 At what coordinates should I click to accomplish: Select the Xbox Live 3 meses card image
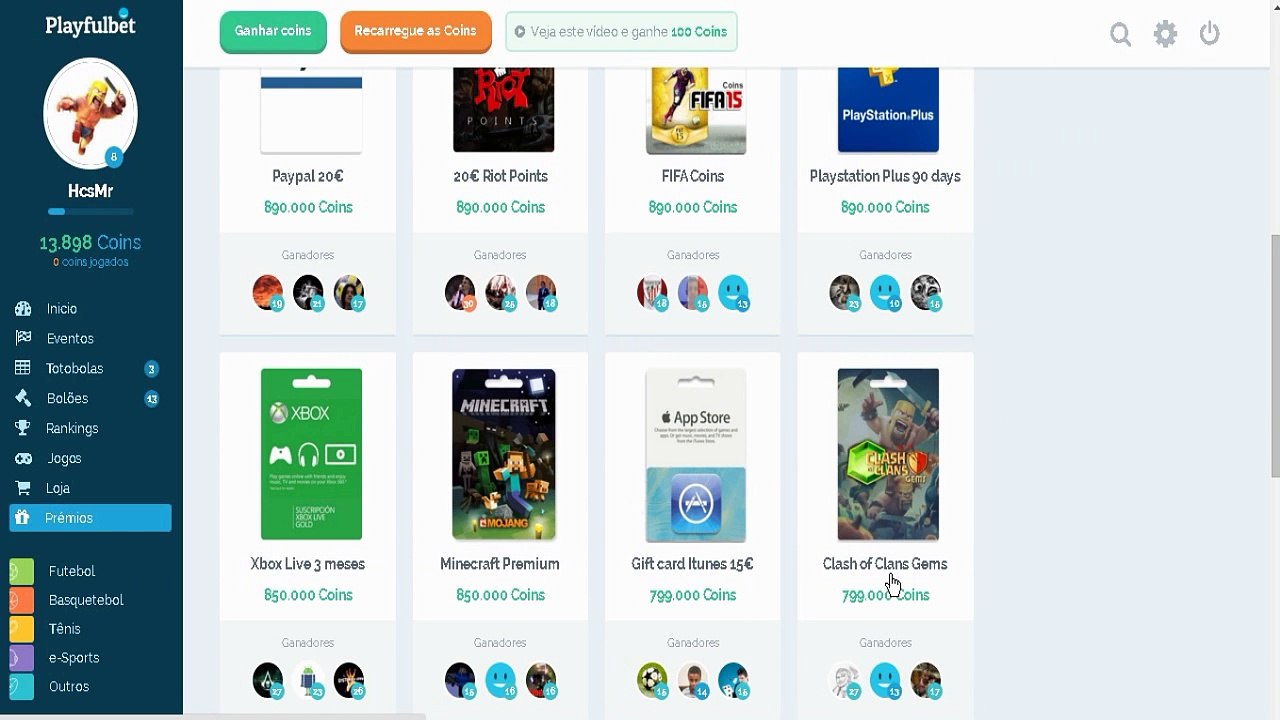(x=311, y=454)
